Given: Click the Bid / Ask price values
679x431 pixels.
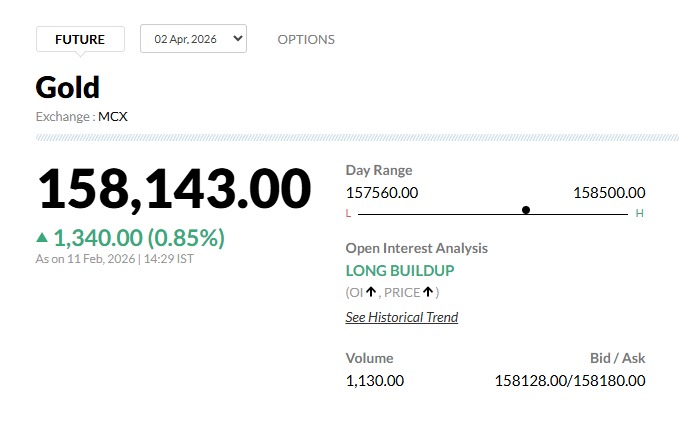Looking at the screenshot, I should [x=570, y=380].
